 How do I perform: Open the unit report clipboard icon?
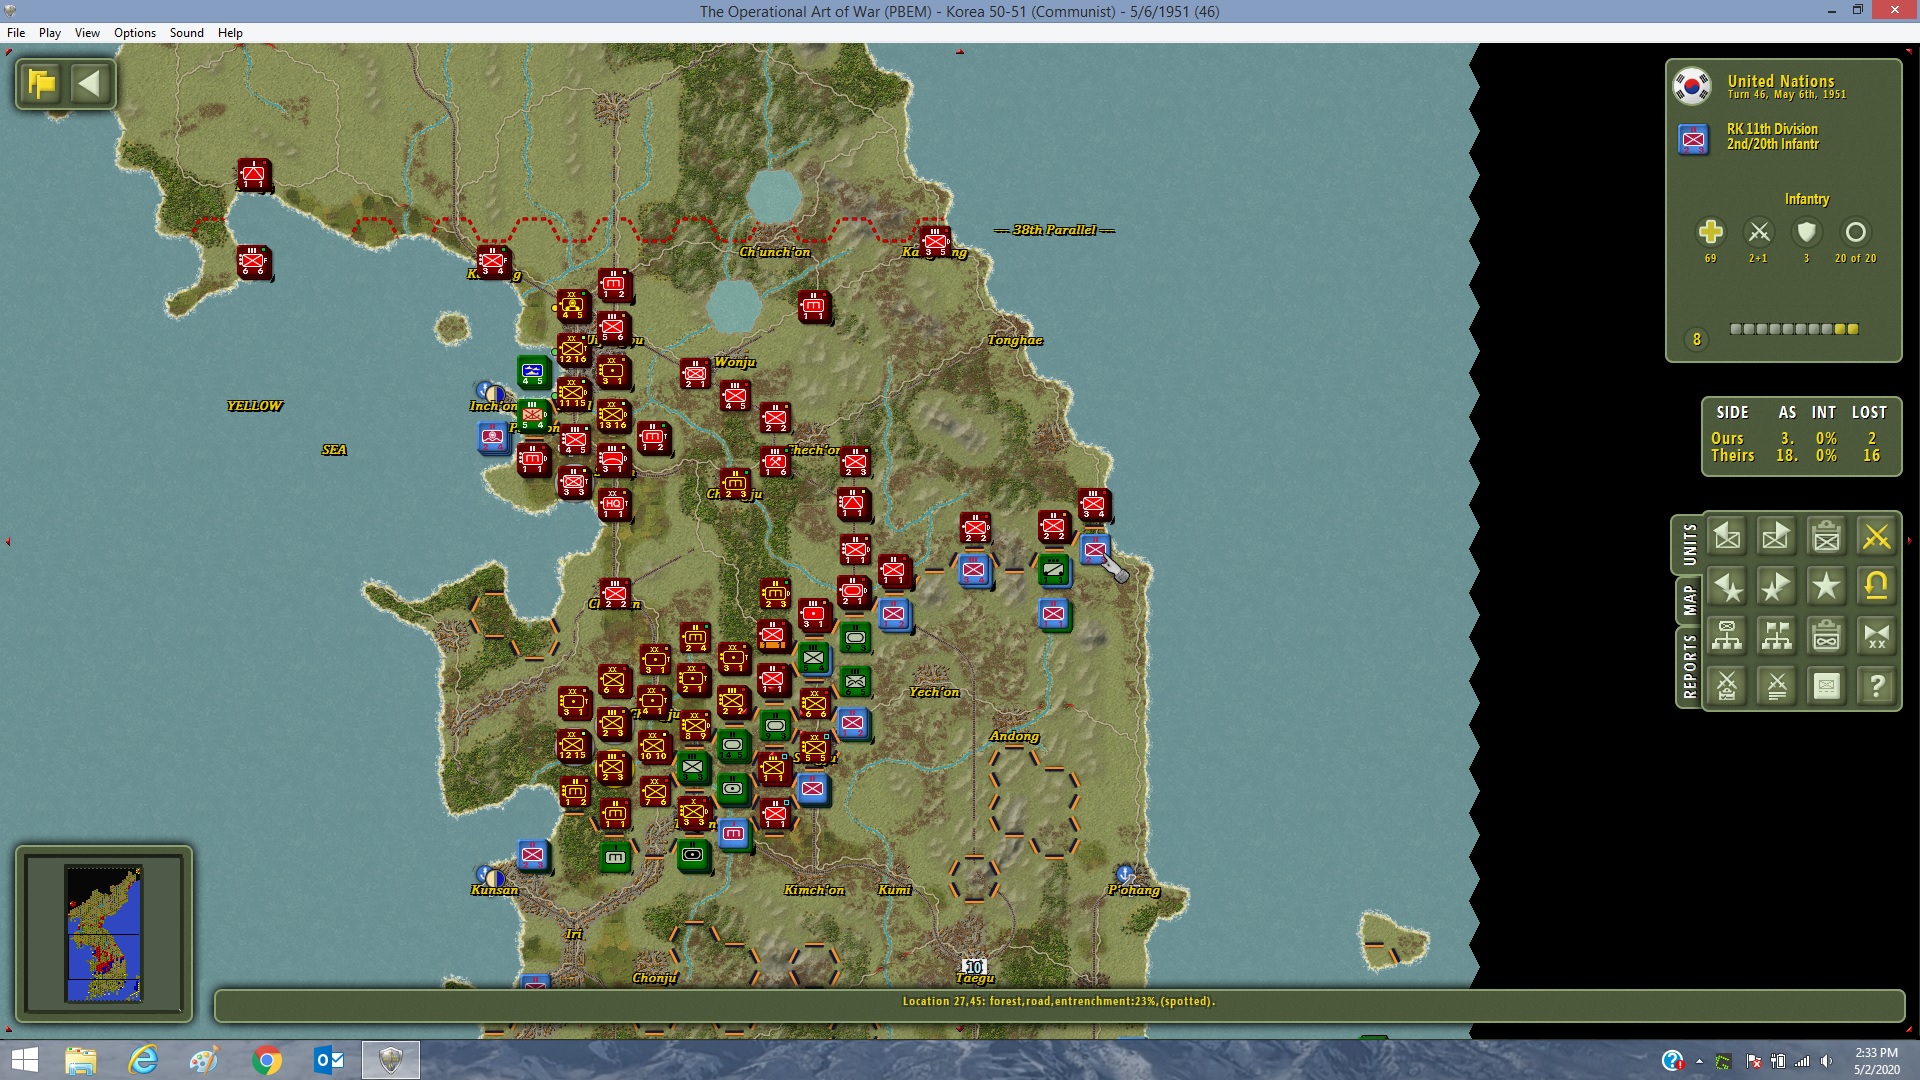point(1826,537)
